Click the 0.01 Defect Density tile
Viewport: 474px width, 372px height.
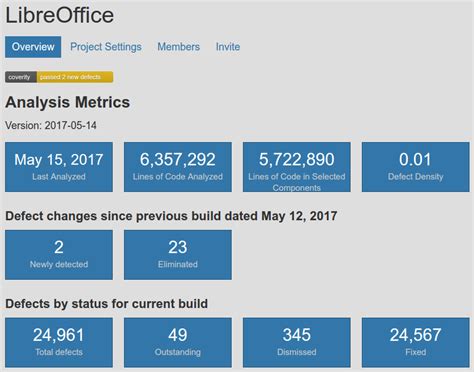coord(416,167)
